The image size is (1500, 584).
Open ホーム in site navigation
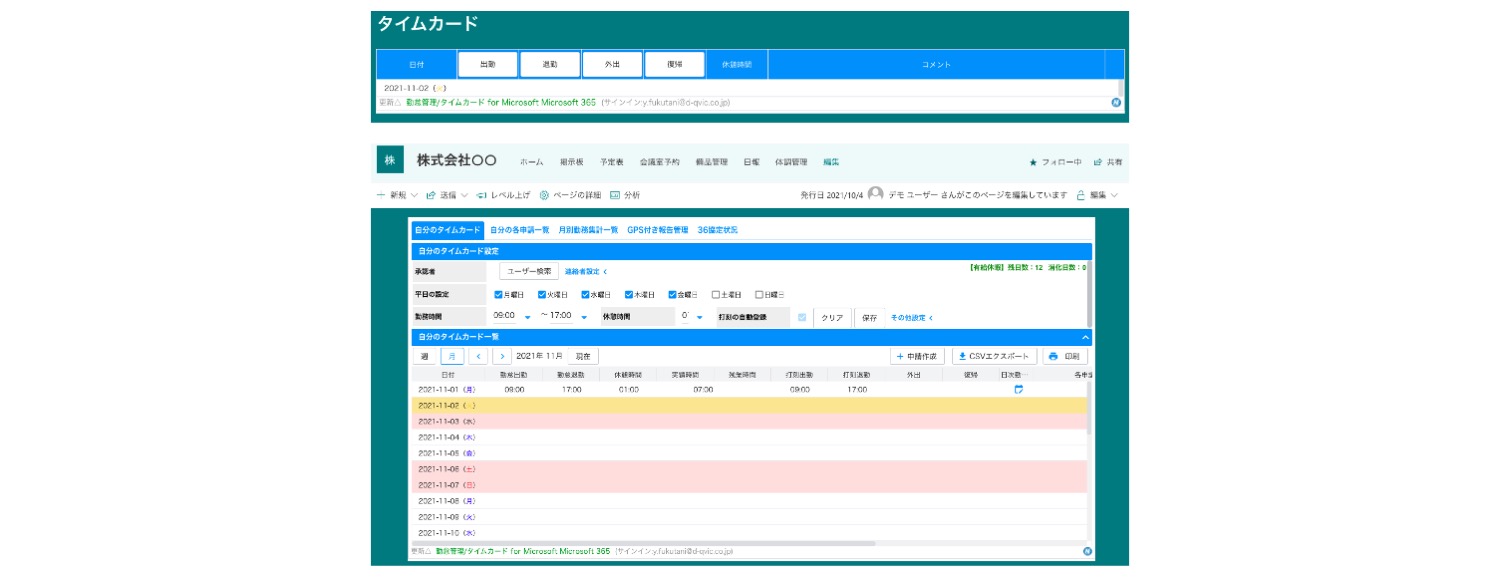532,162
